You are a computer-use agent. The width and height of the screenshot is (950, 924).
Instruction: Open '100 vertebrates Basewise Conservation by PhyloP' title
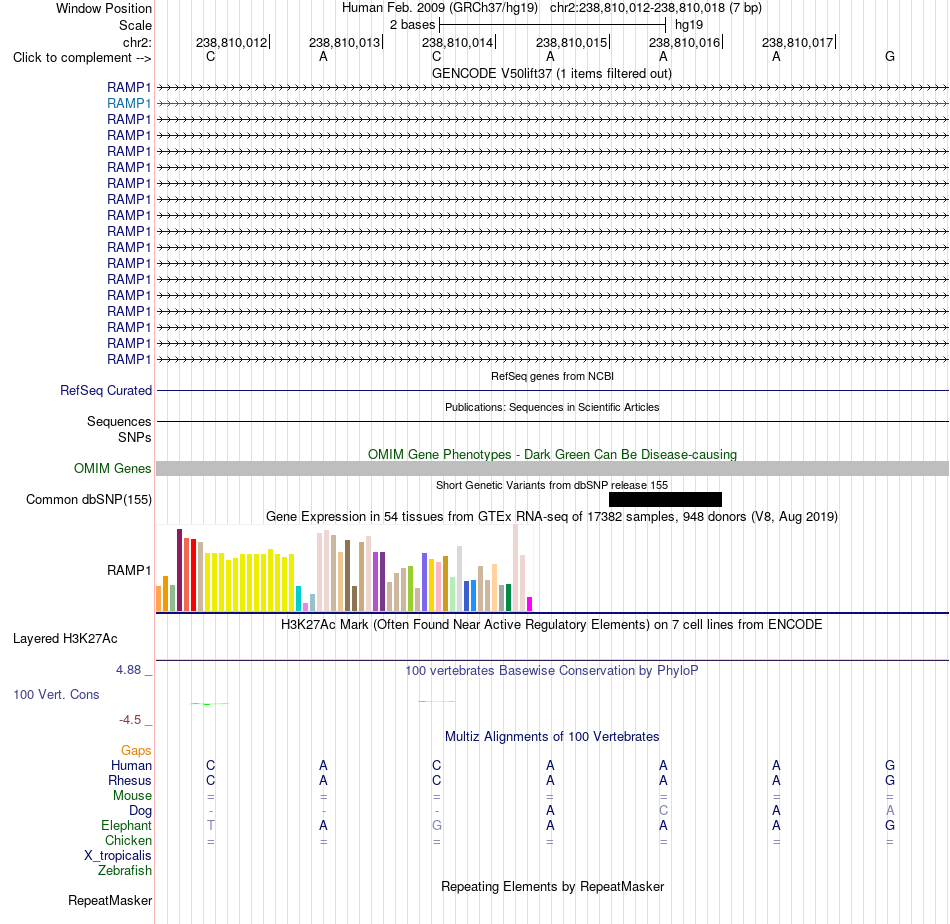pyautogui.click(x=551, y=671)
